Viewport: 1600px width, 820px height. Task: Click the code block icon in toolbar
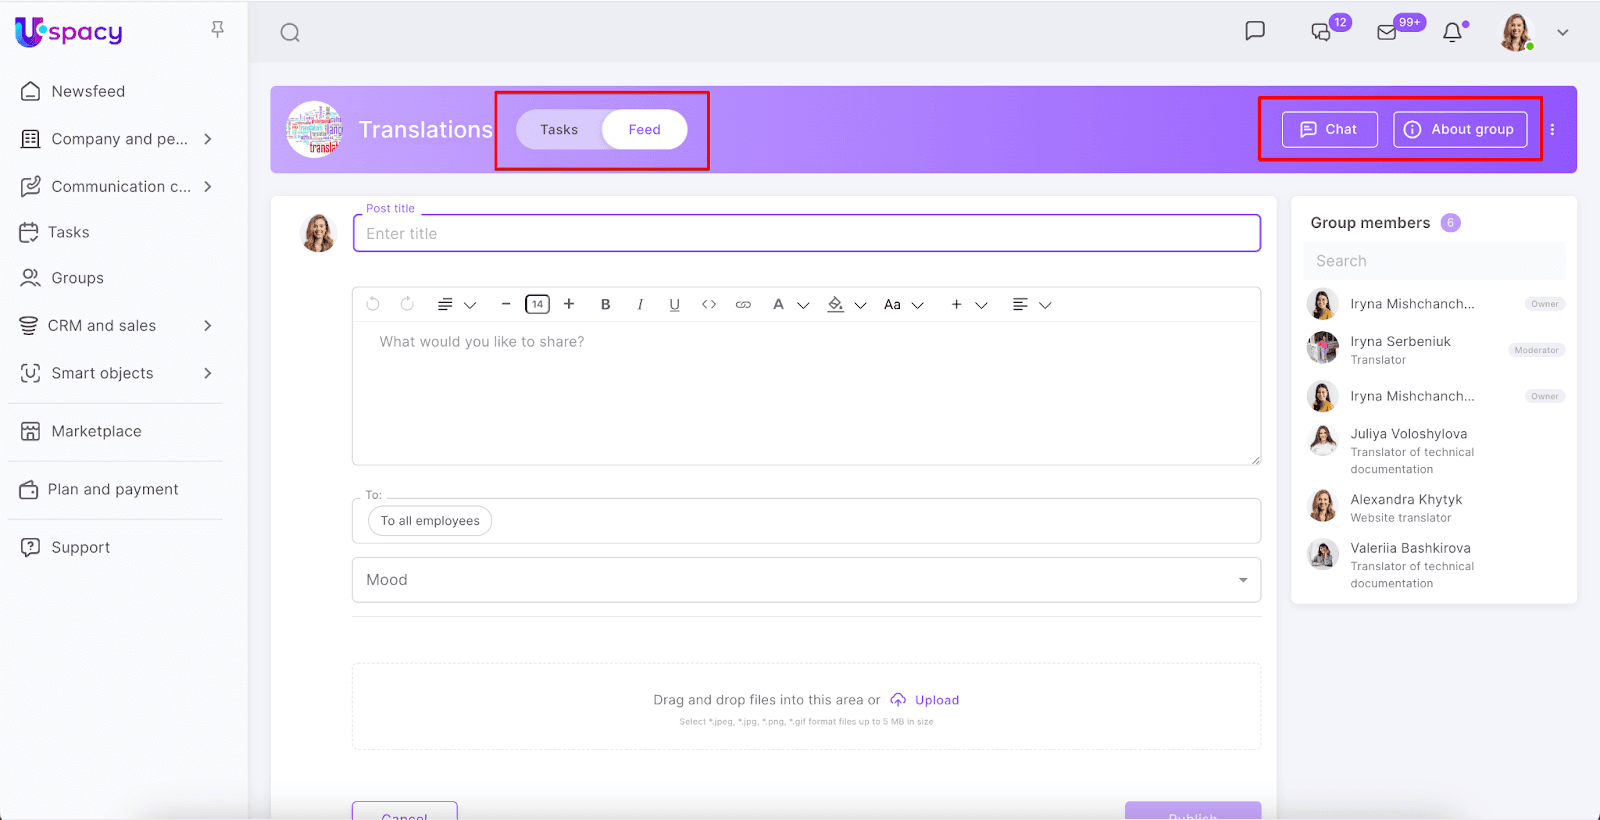coord(709,305)
